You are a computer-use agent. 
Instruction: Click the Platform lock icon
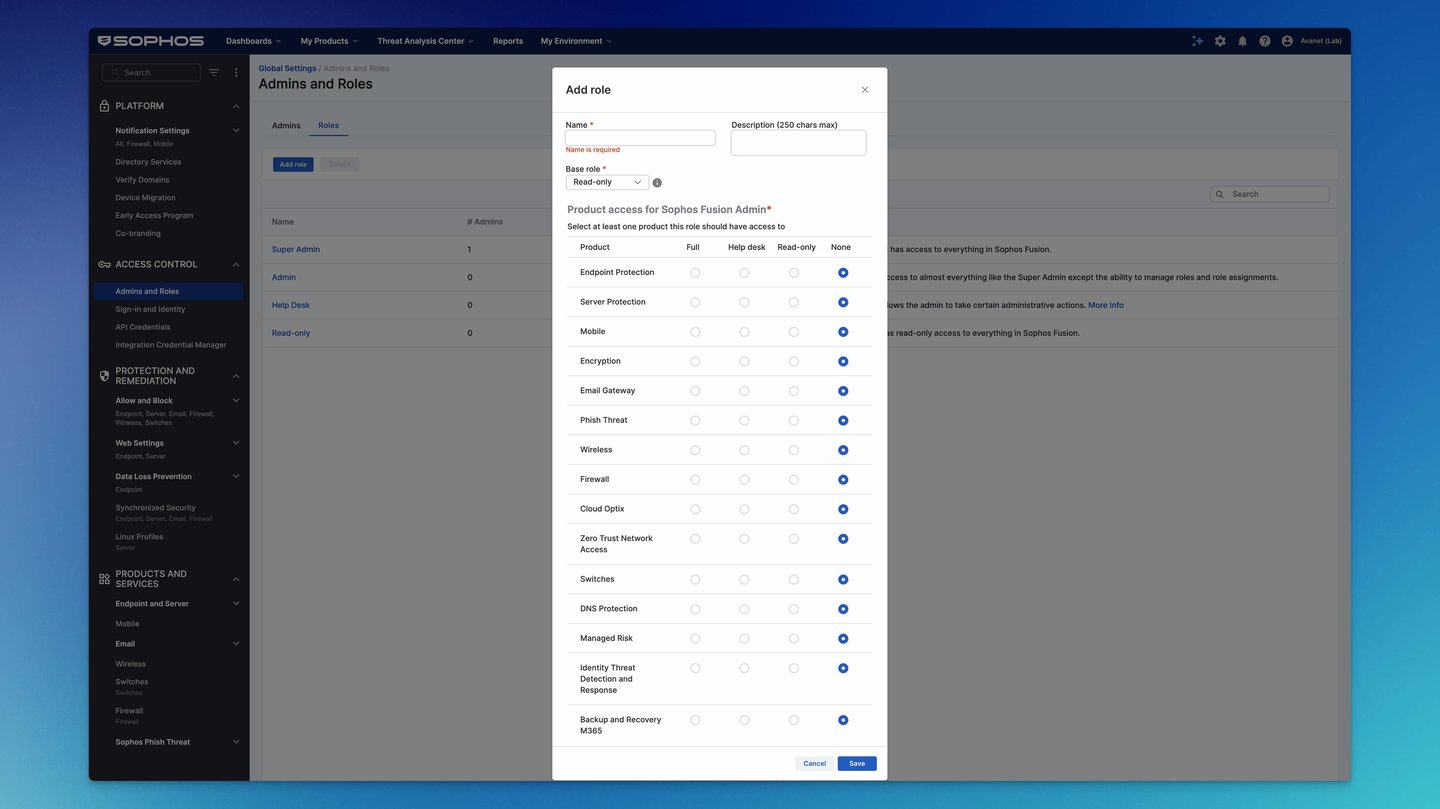[x=105, y=106]
